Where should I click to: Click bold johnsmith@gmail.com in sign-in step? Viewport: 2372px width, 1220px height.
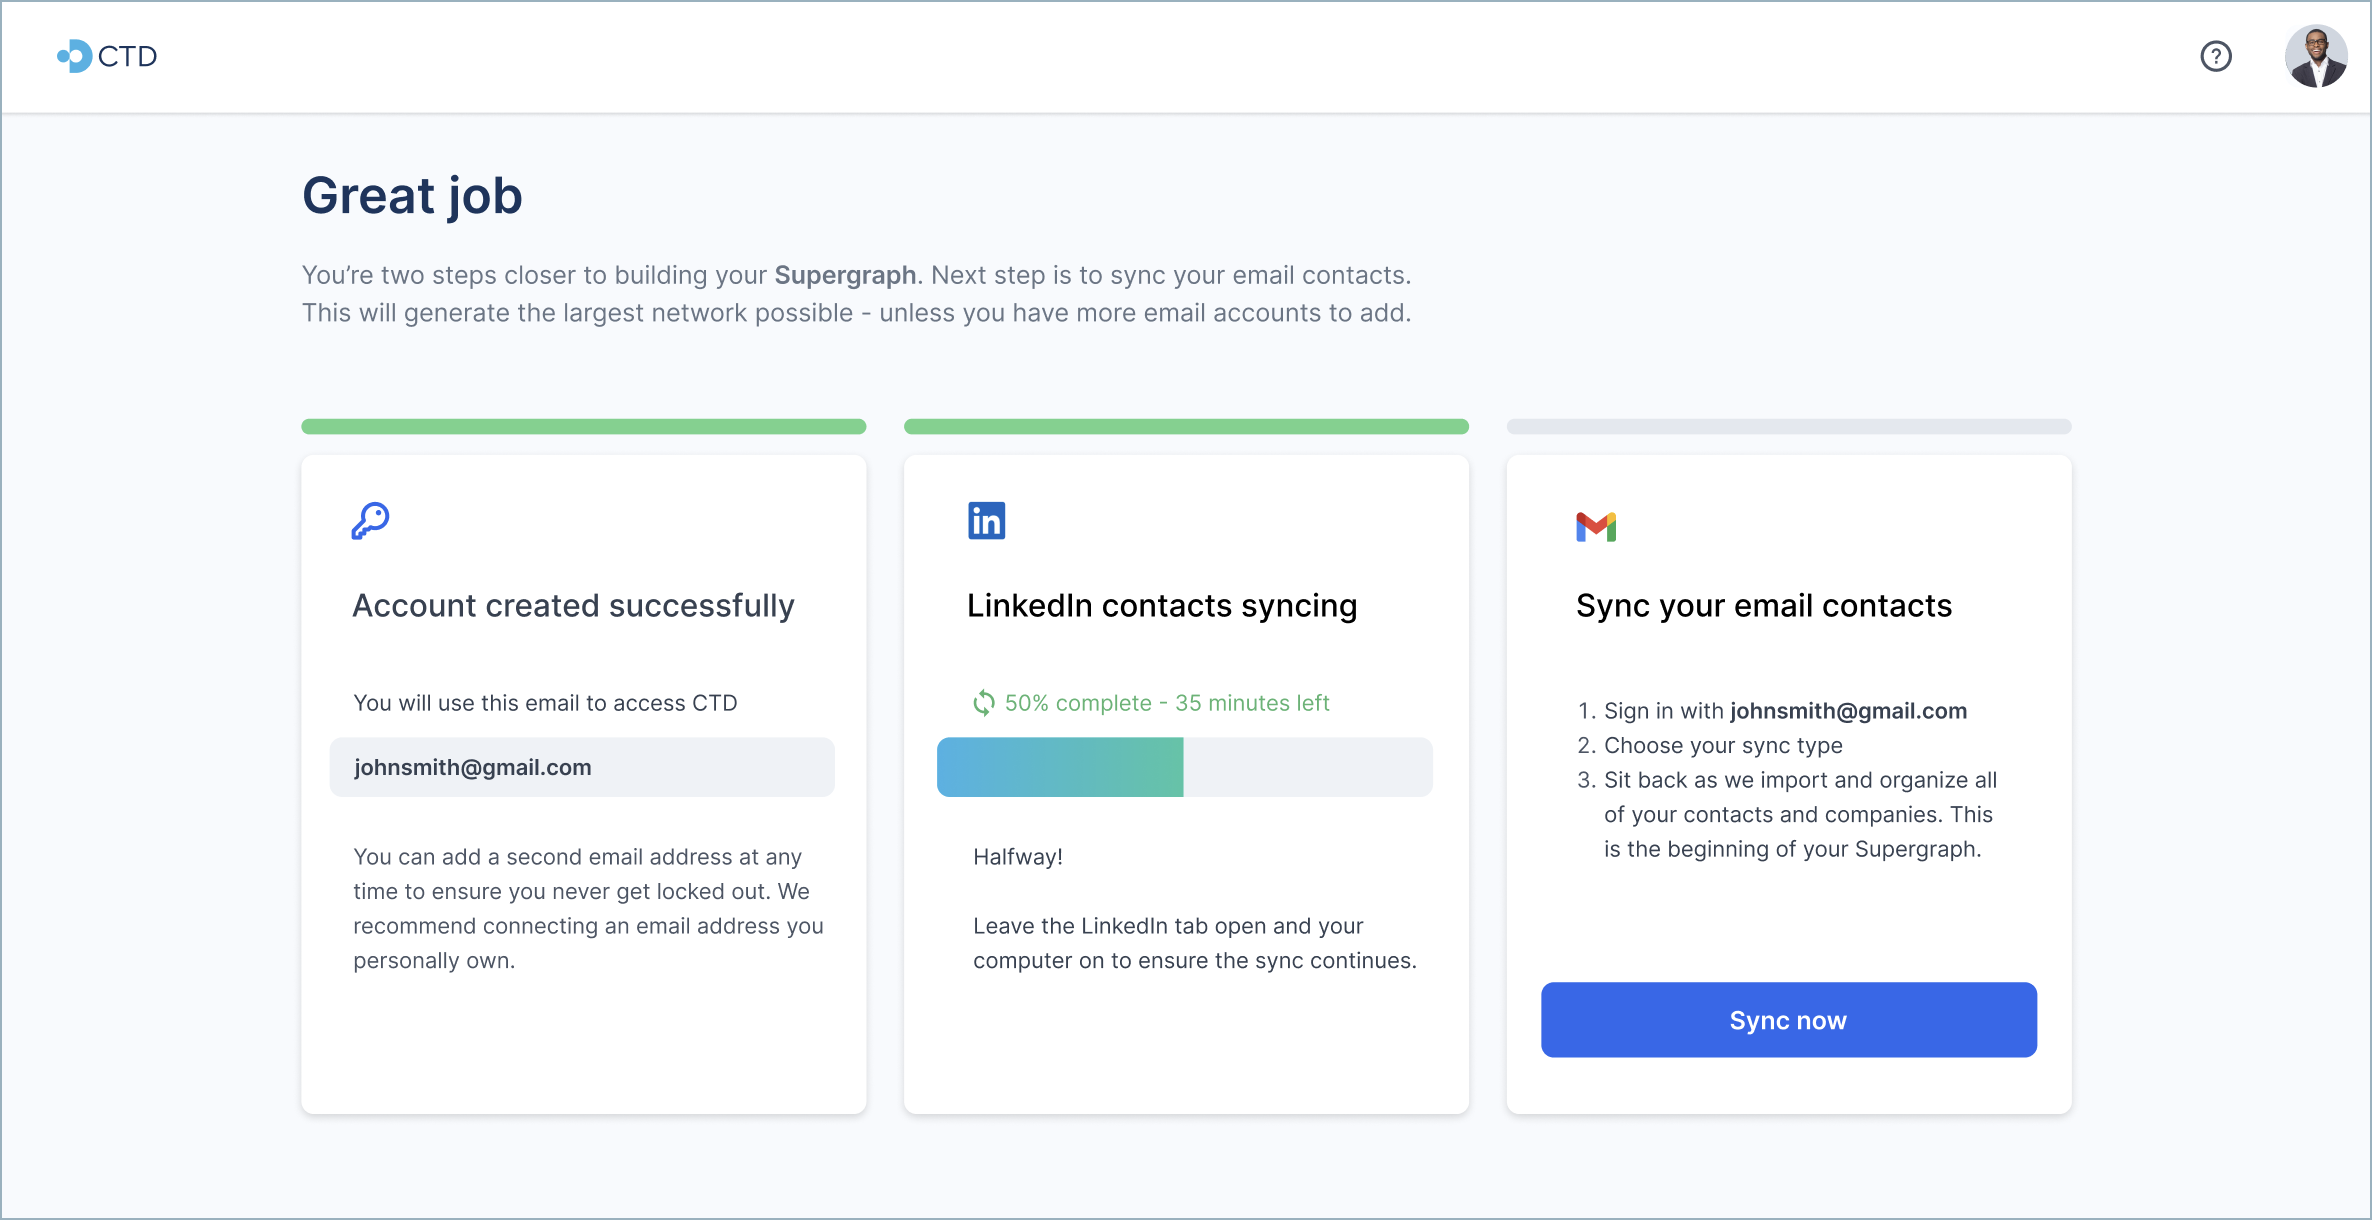click(x=1848, y=711)
